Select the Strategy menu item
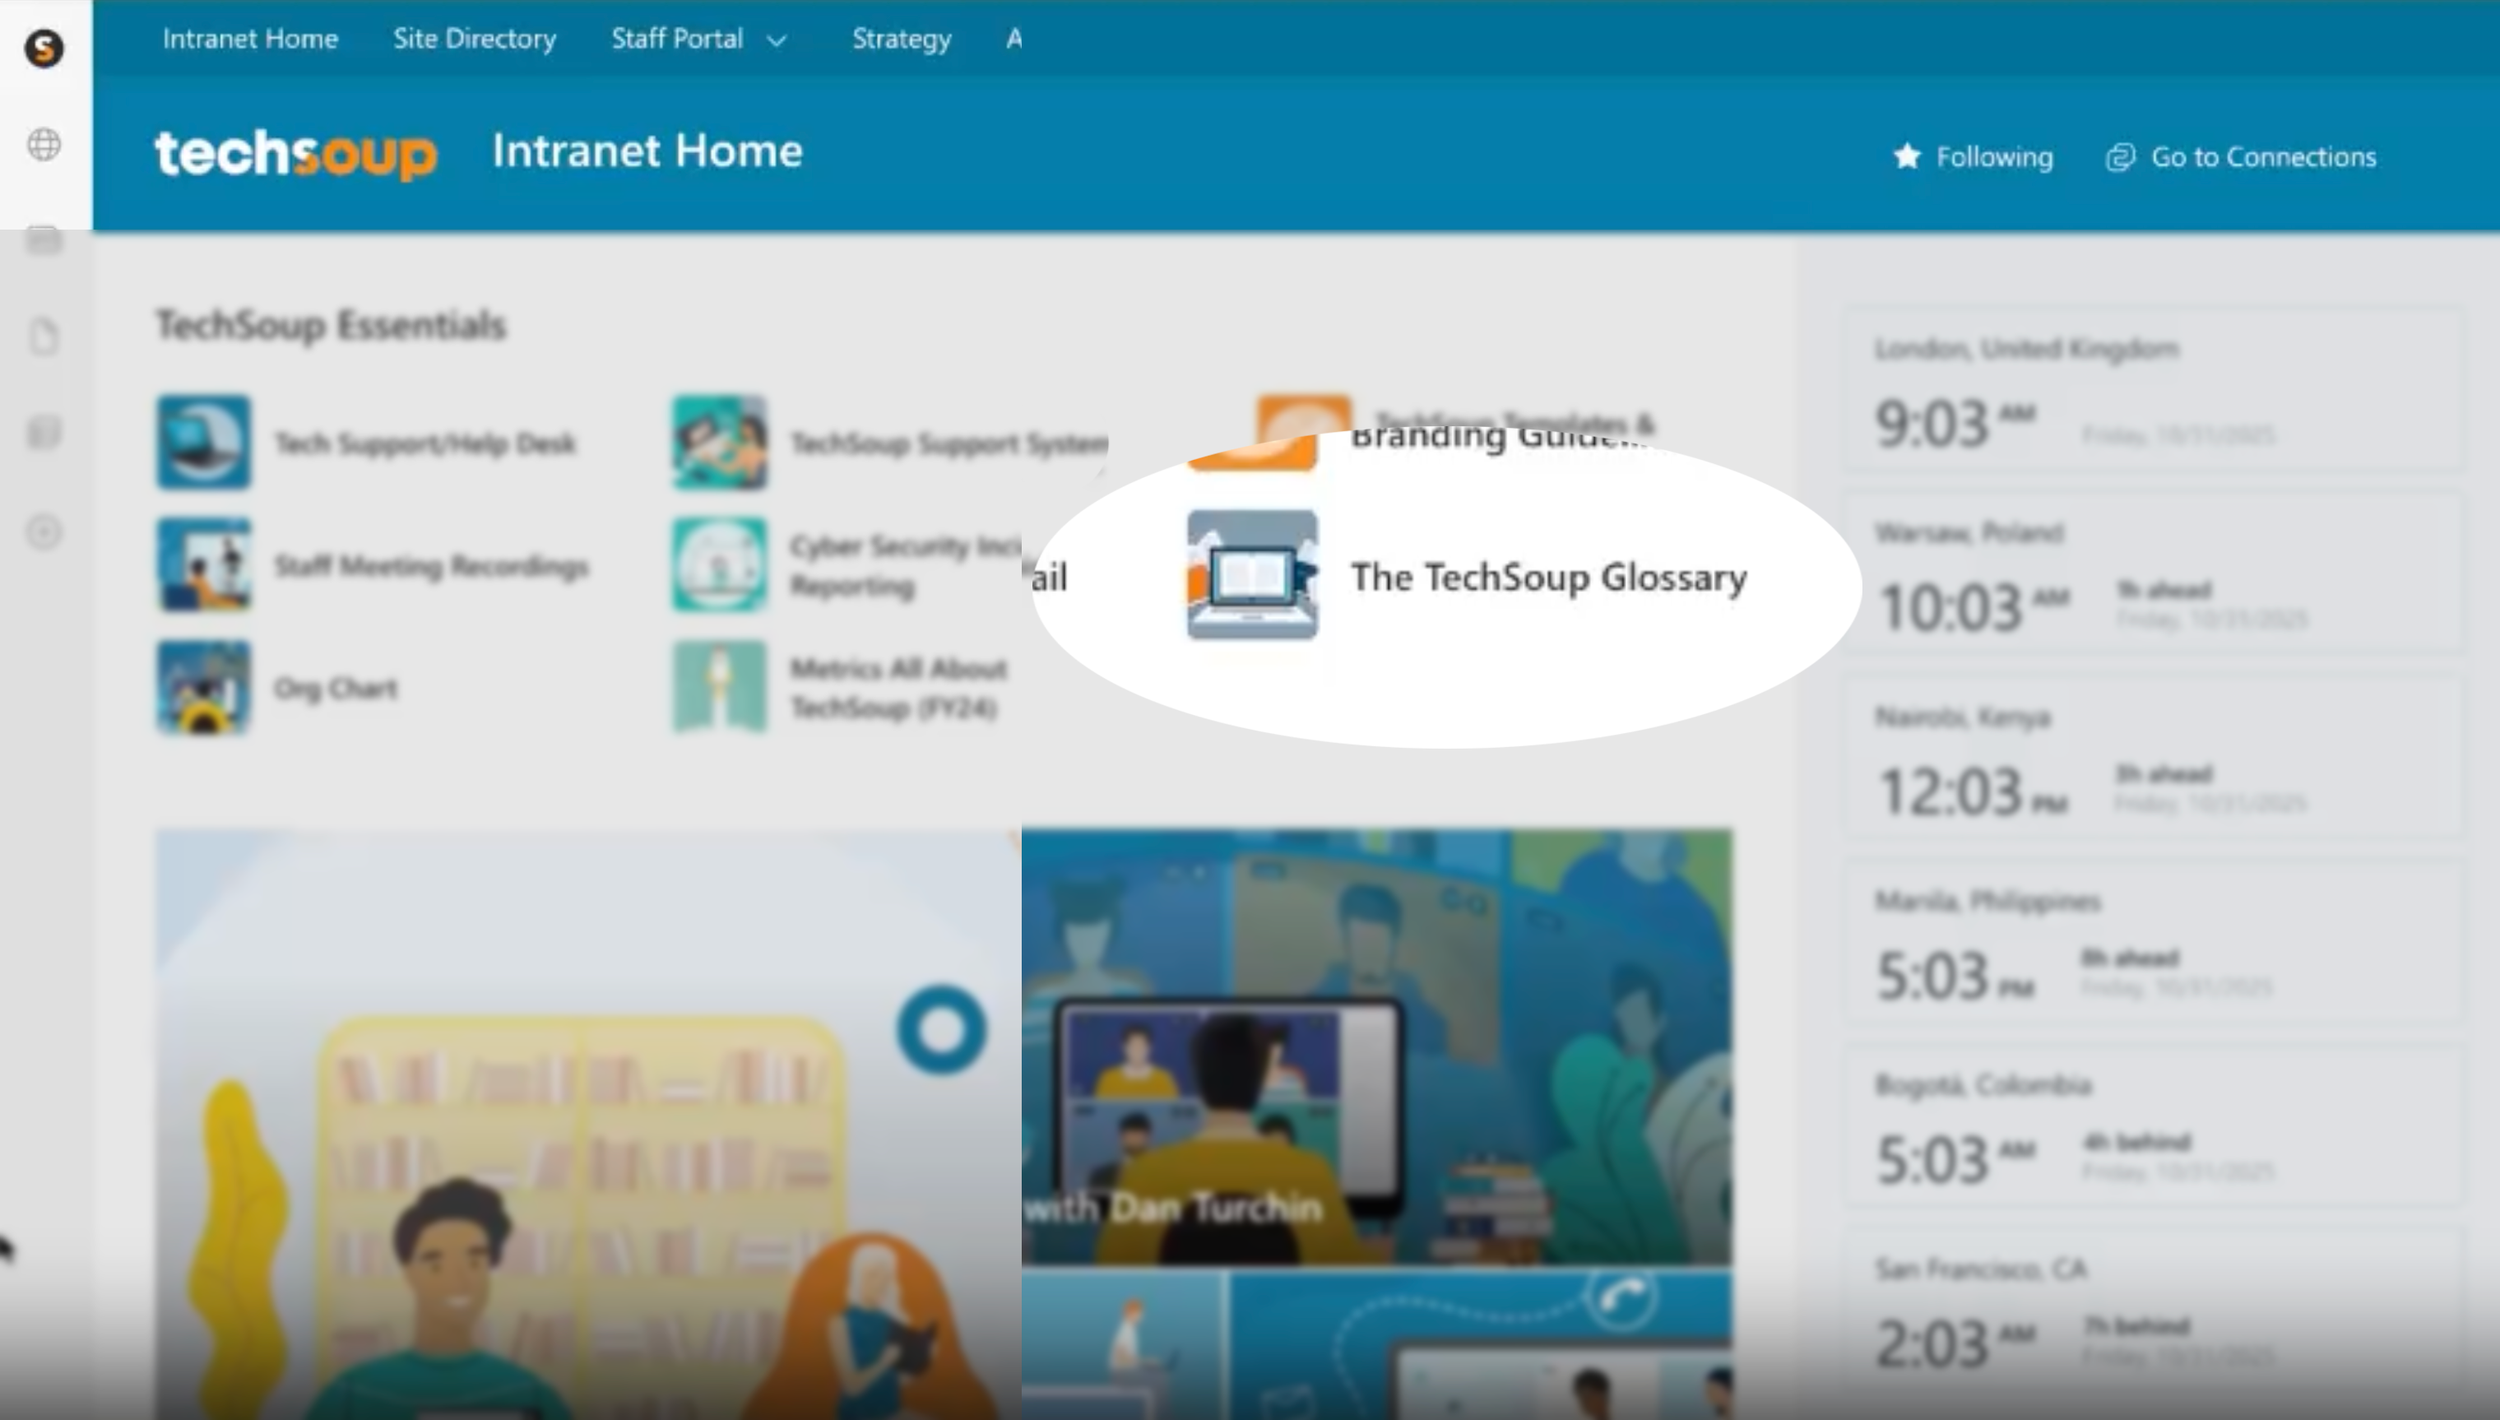 pos(901,39)
